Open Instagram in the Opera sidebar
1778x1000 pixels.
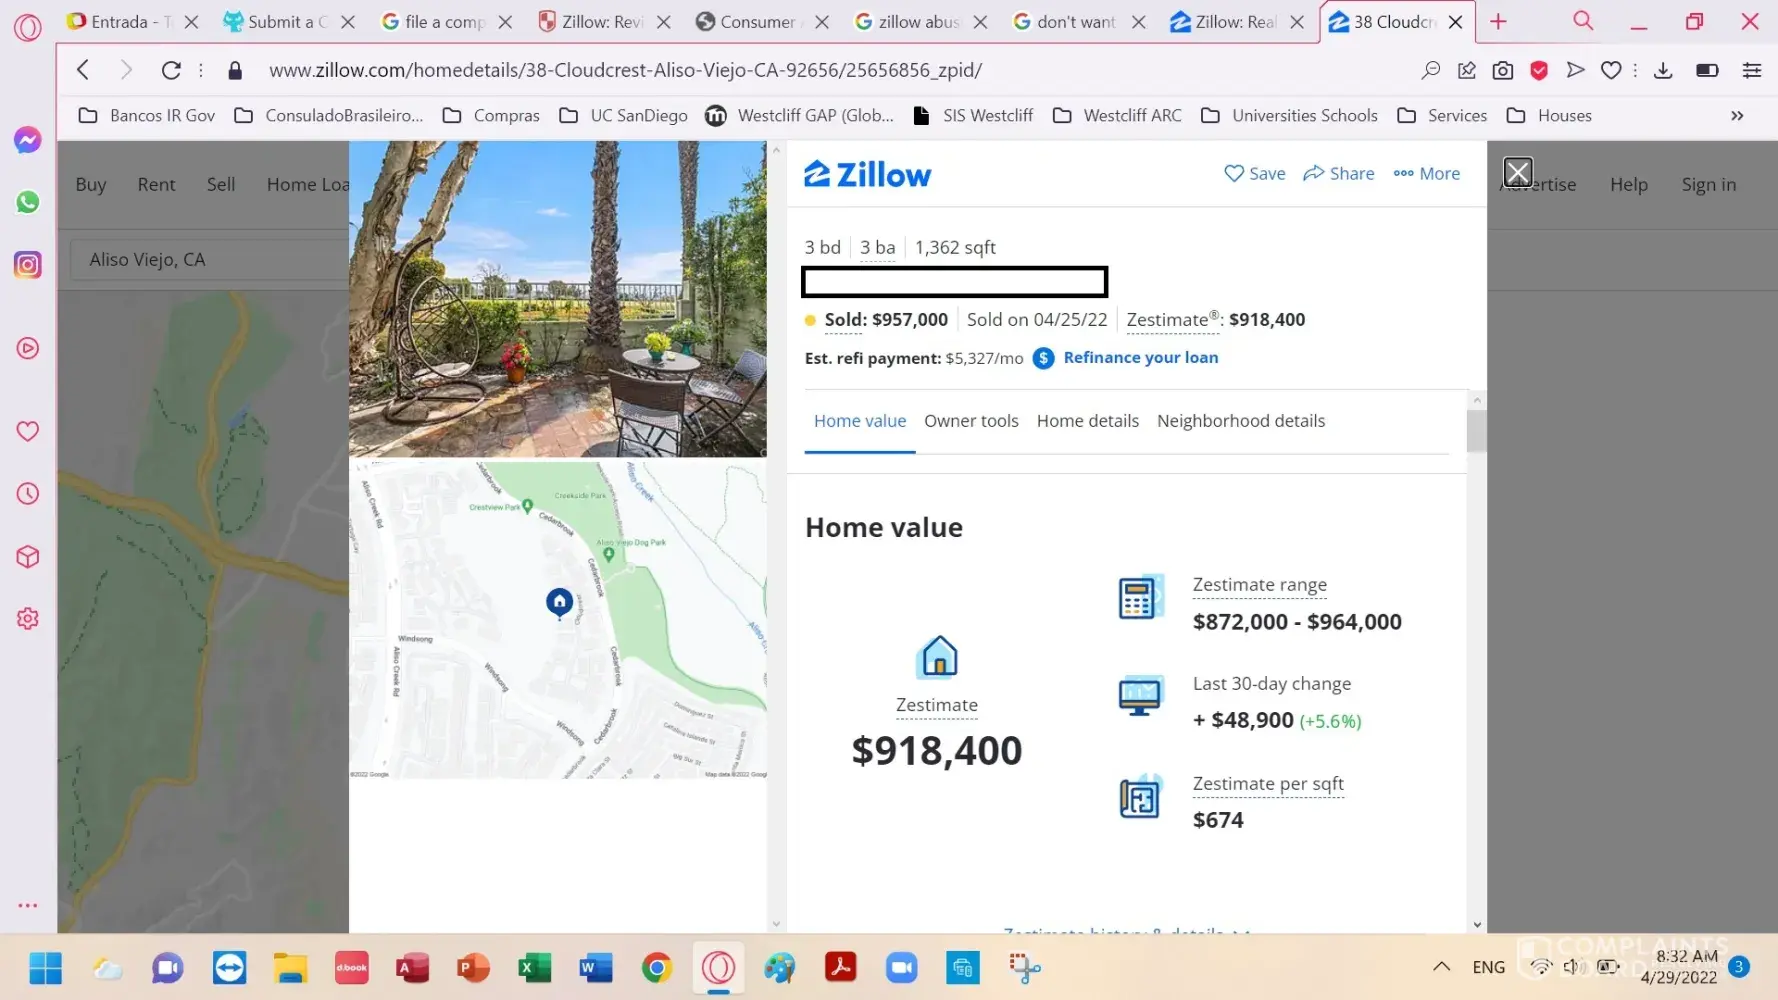coord(28,265)
